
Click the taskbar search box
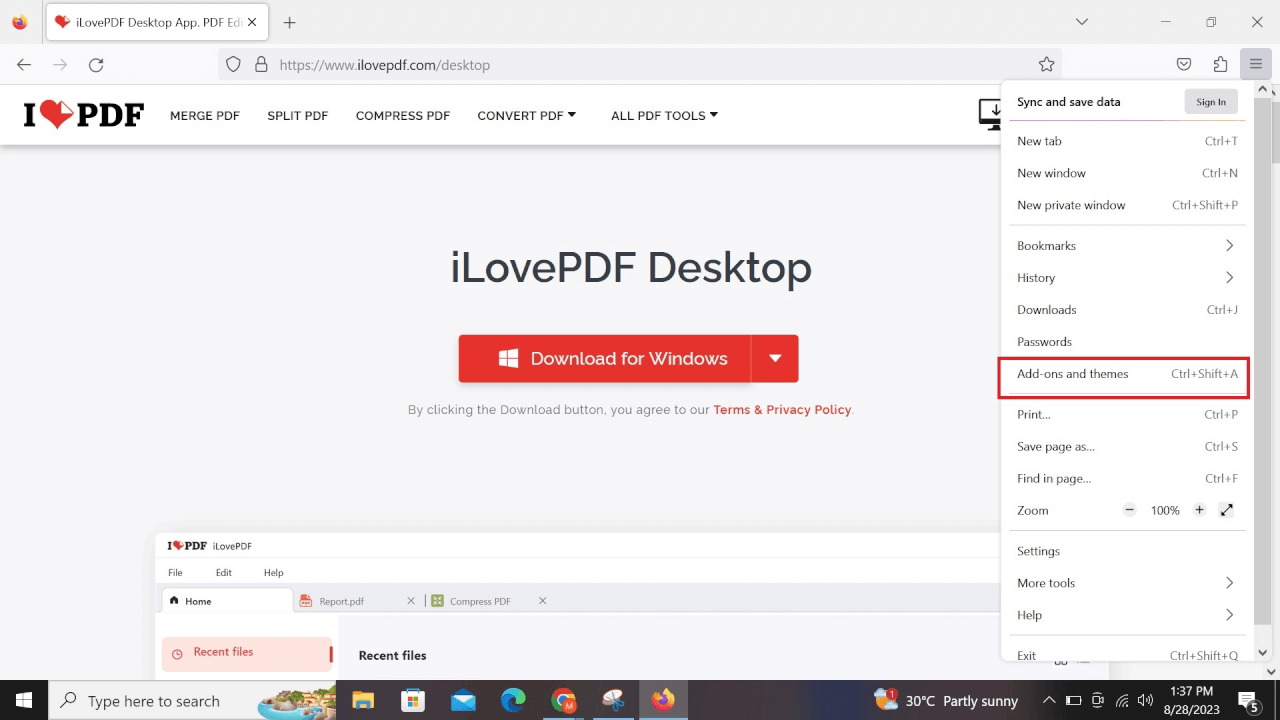(x=193, y=700)
